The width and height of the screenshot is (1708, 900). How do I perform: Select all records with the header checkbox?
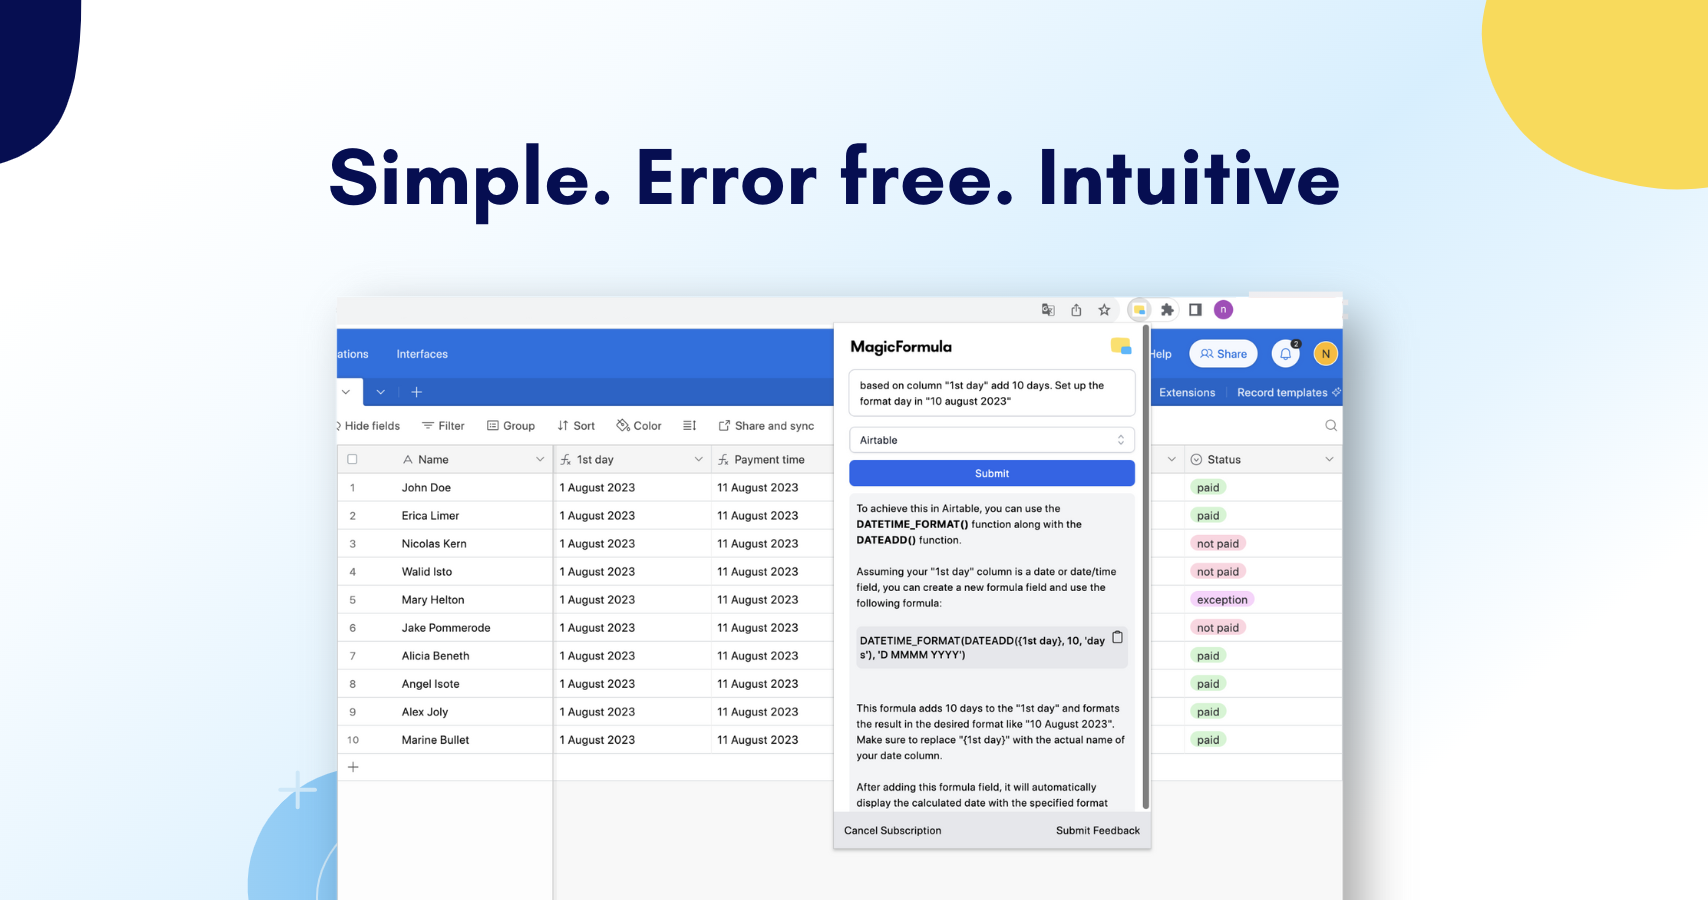(352, 458)
